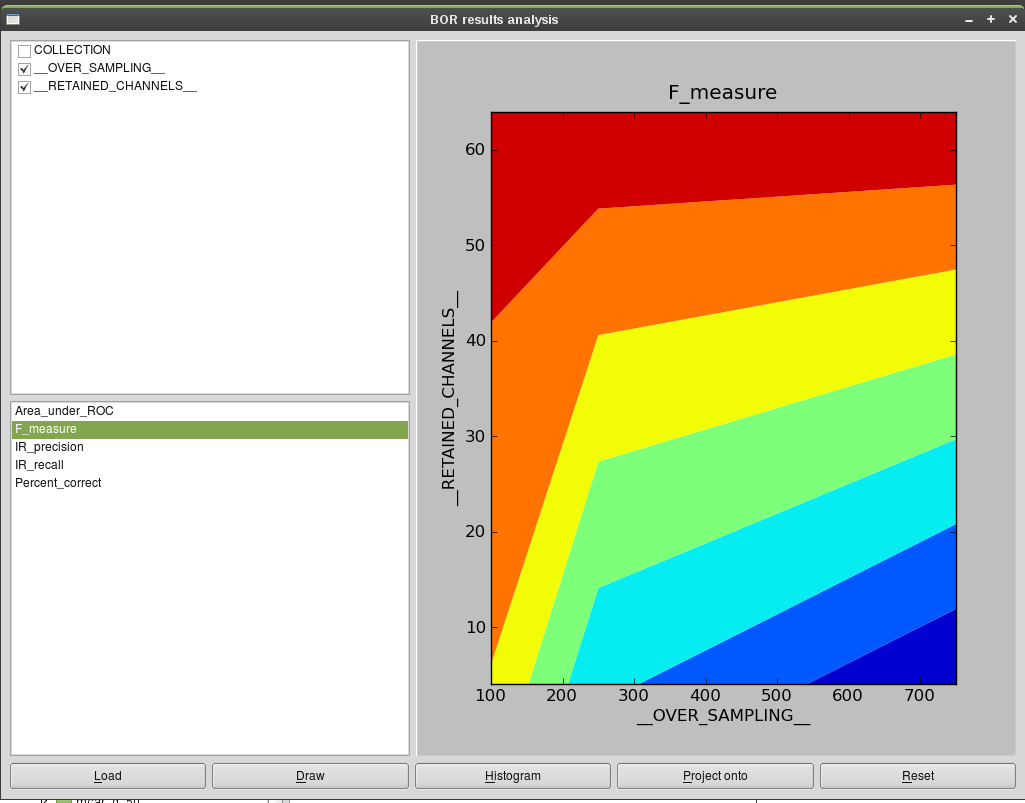Minimize the BOR results analysis window
The width and height of the screenshot is (1025, 803).
click(x=969, y=20)
